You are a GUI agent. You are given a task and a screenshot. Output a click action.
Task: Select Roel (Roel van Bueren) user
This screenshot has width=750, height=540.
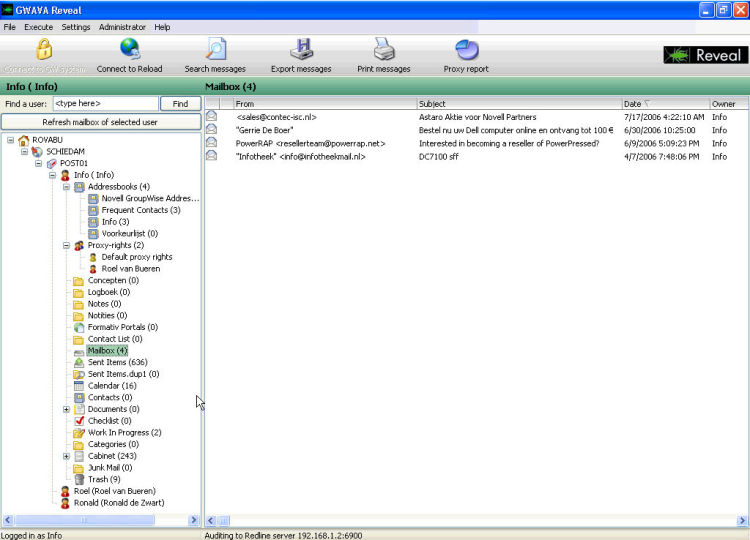pyautogui.click(x=114, y=491)
